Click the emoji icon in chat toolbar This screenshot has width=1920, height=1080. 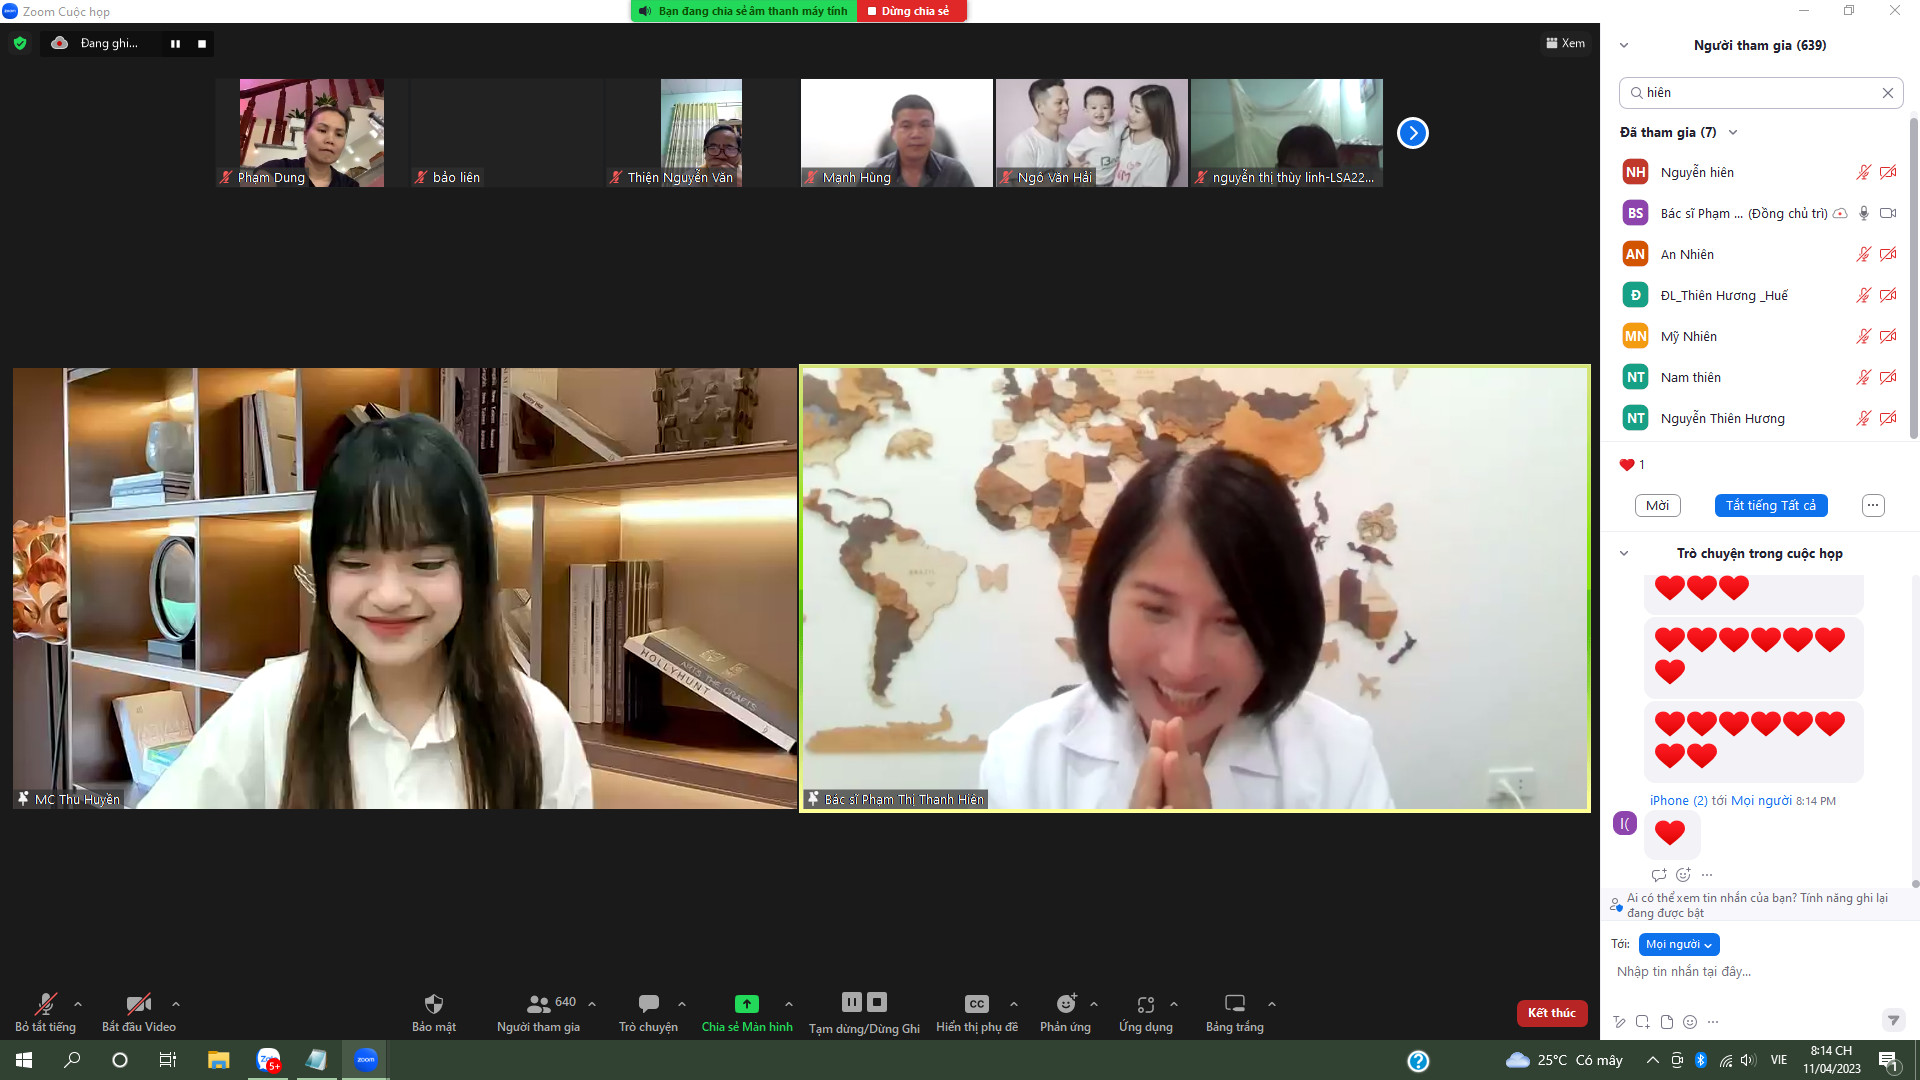click(x=1690, y=1022)
